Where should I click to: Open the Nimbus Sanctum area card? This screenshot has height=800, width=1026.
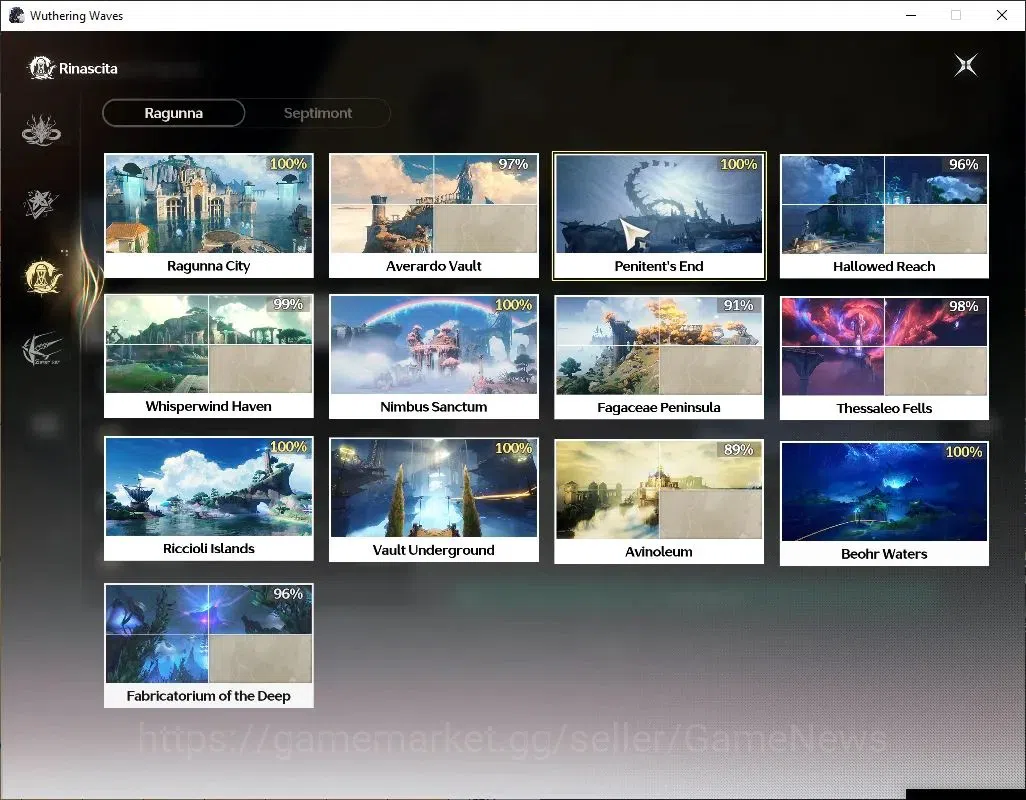[x=434, y=357]
